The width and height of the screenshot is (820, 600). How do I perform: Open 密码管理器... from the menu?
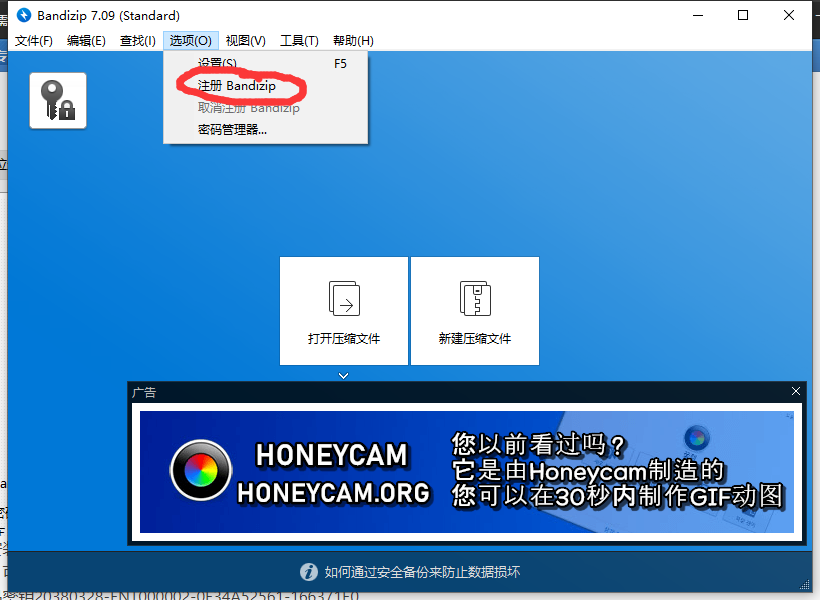coord(266,130)
